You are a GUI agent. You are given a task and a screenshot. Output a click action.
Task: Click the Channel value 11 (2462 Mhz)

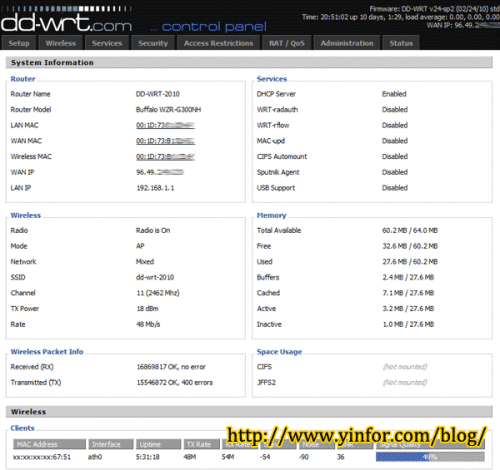(158, 293)
